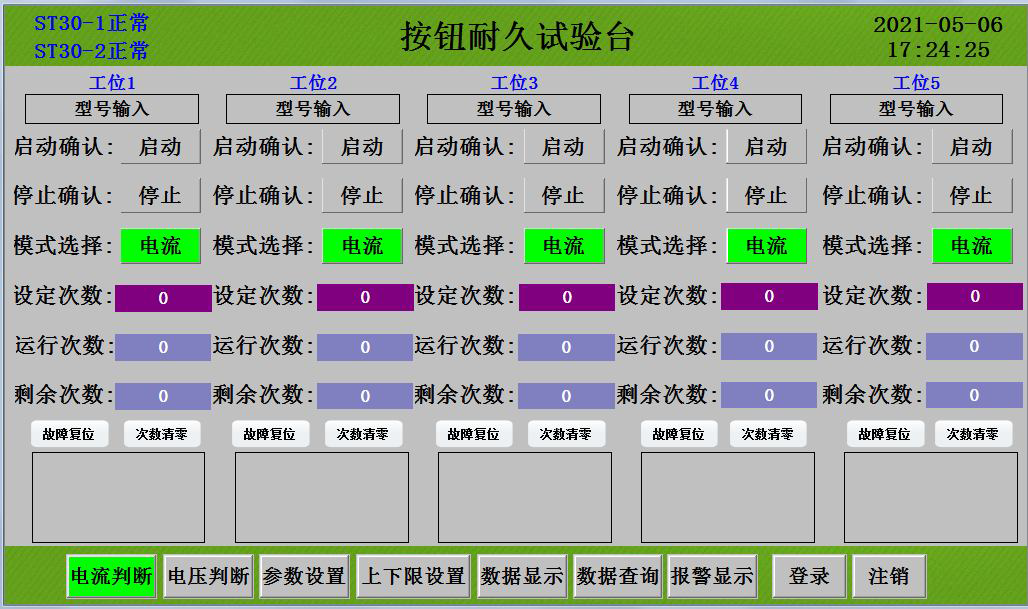1028x609 pixels.
Task: Switch to 电流判断 tab
Action: click(x=111, y=576)
